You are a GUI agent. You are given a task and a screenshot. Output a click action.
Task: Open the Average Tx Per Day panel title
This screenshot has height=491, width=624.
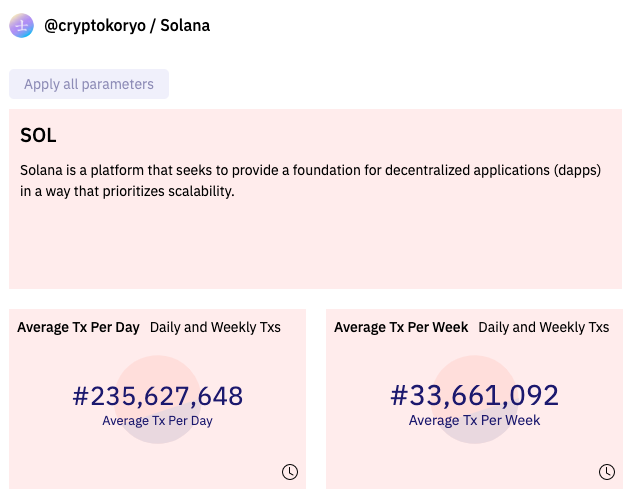point(78,327)
